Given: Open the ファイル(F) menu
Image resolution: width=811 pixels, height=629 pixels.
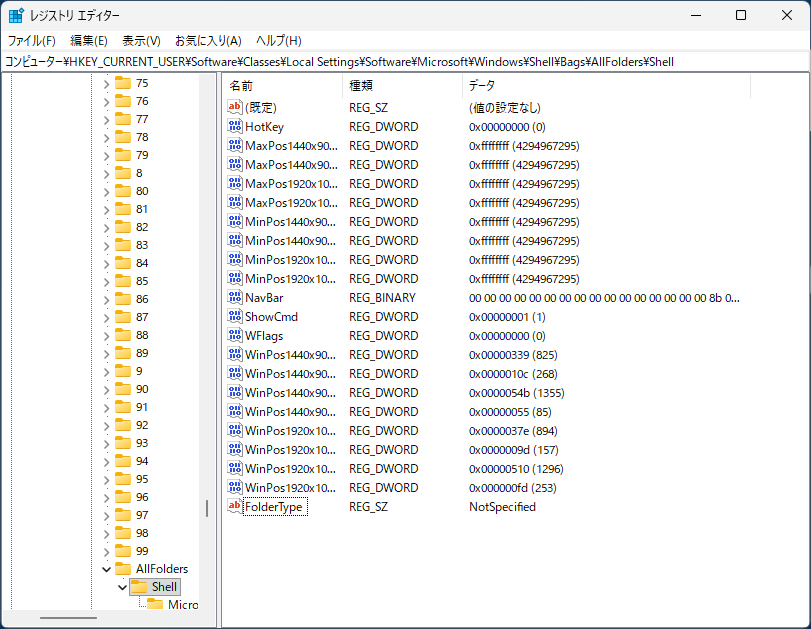Looking at the screenshot, I should pos(32,41).
